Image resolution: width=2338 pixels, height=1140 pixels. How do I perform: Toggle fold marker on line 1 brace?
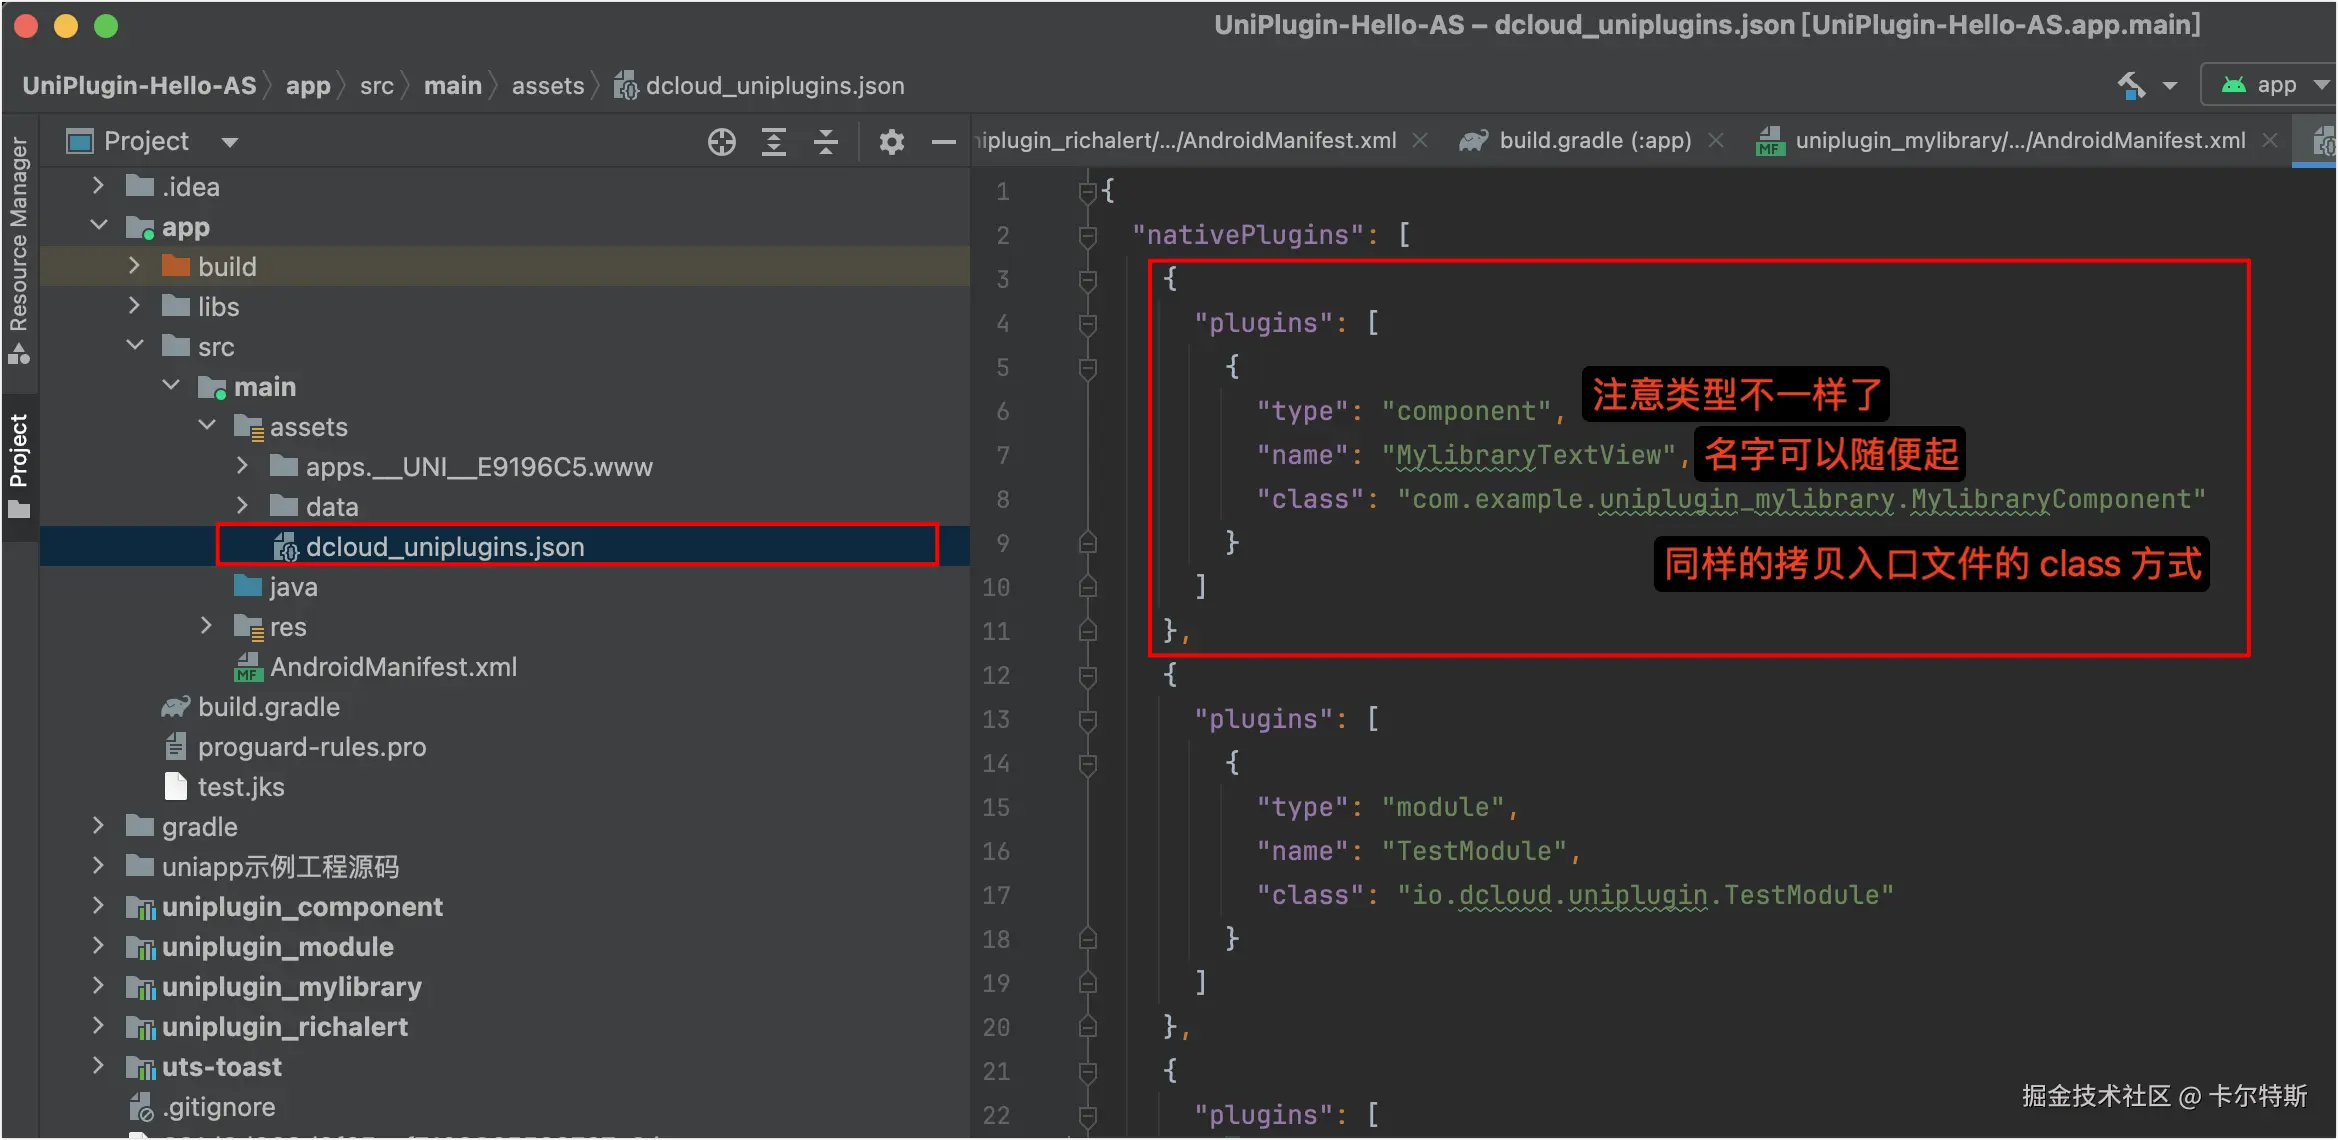1088,191
